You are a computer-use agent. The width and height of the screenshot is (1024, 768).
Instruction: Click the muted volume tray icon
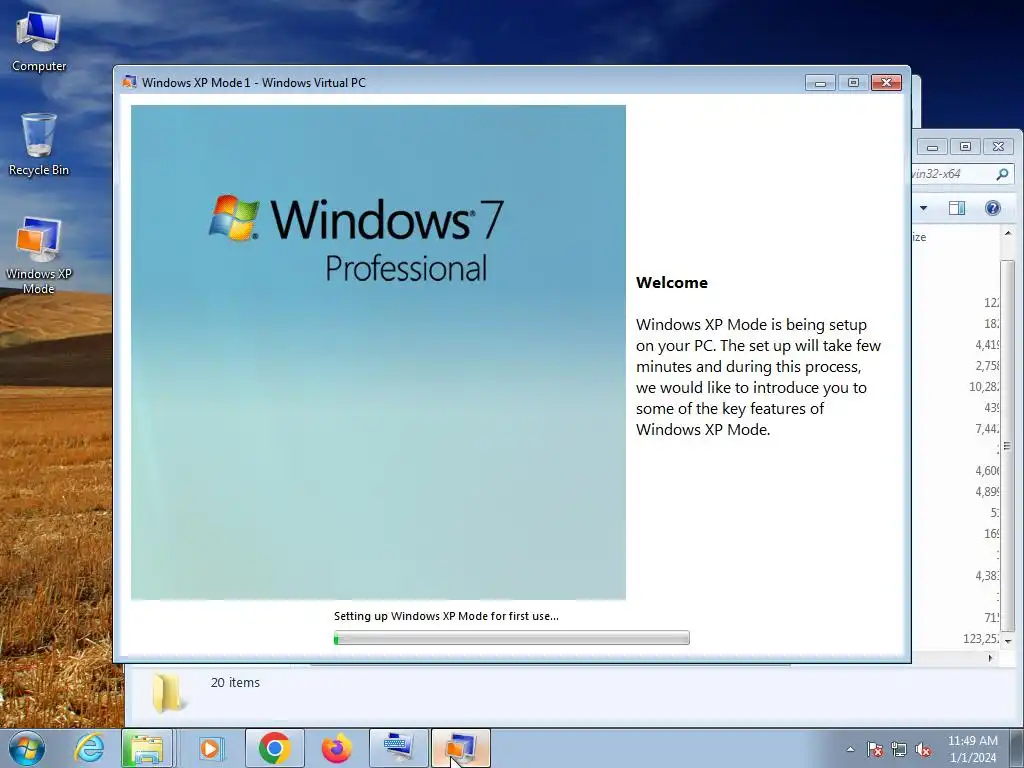tap(923, 749)
